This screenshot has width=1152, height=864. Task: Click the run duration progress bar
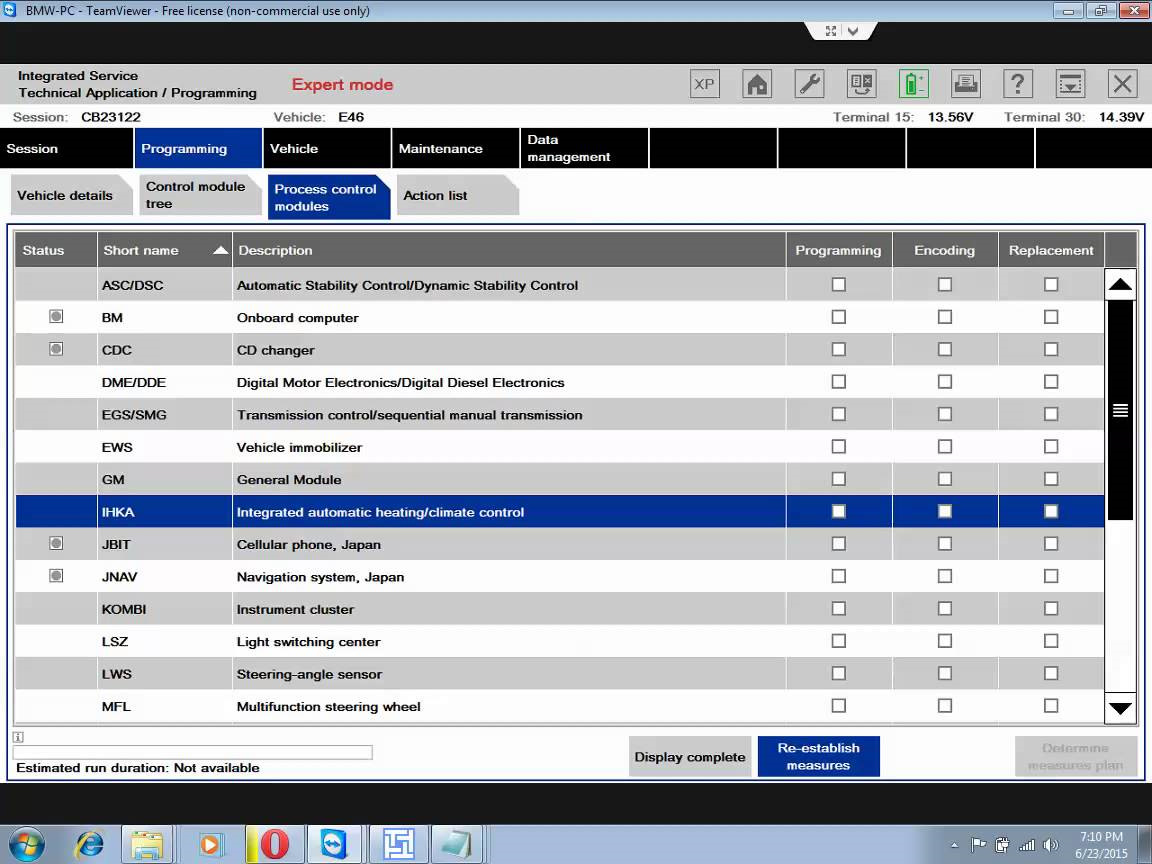pos(192,752)
